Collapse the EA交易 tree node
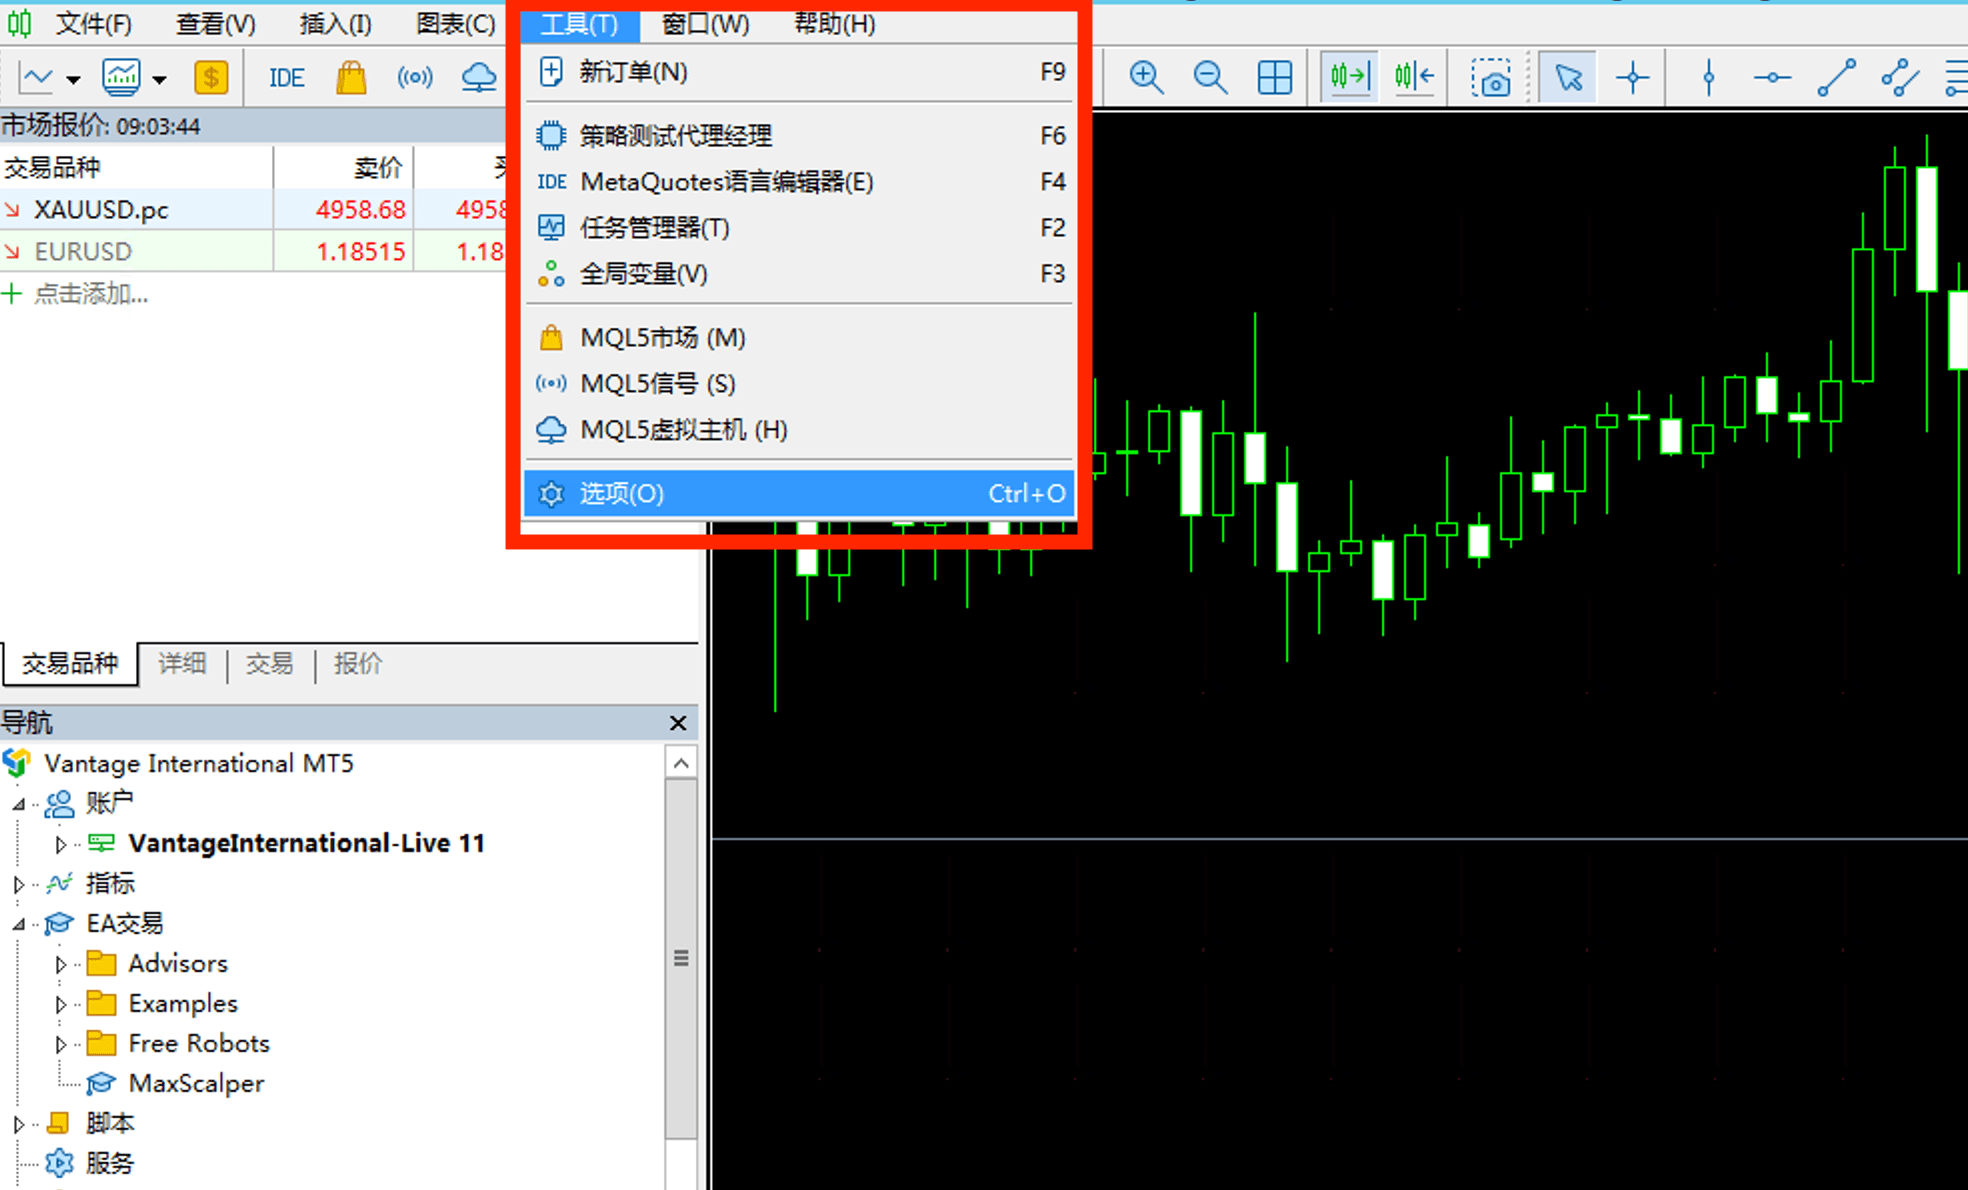This screenshot has height=1190, width=1968. coord(19,924)
